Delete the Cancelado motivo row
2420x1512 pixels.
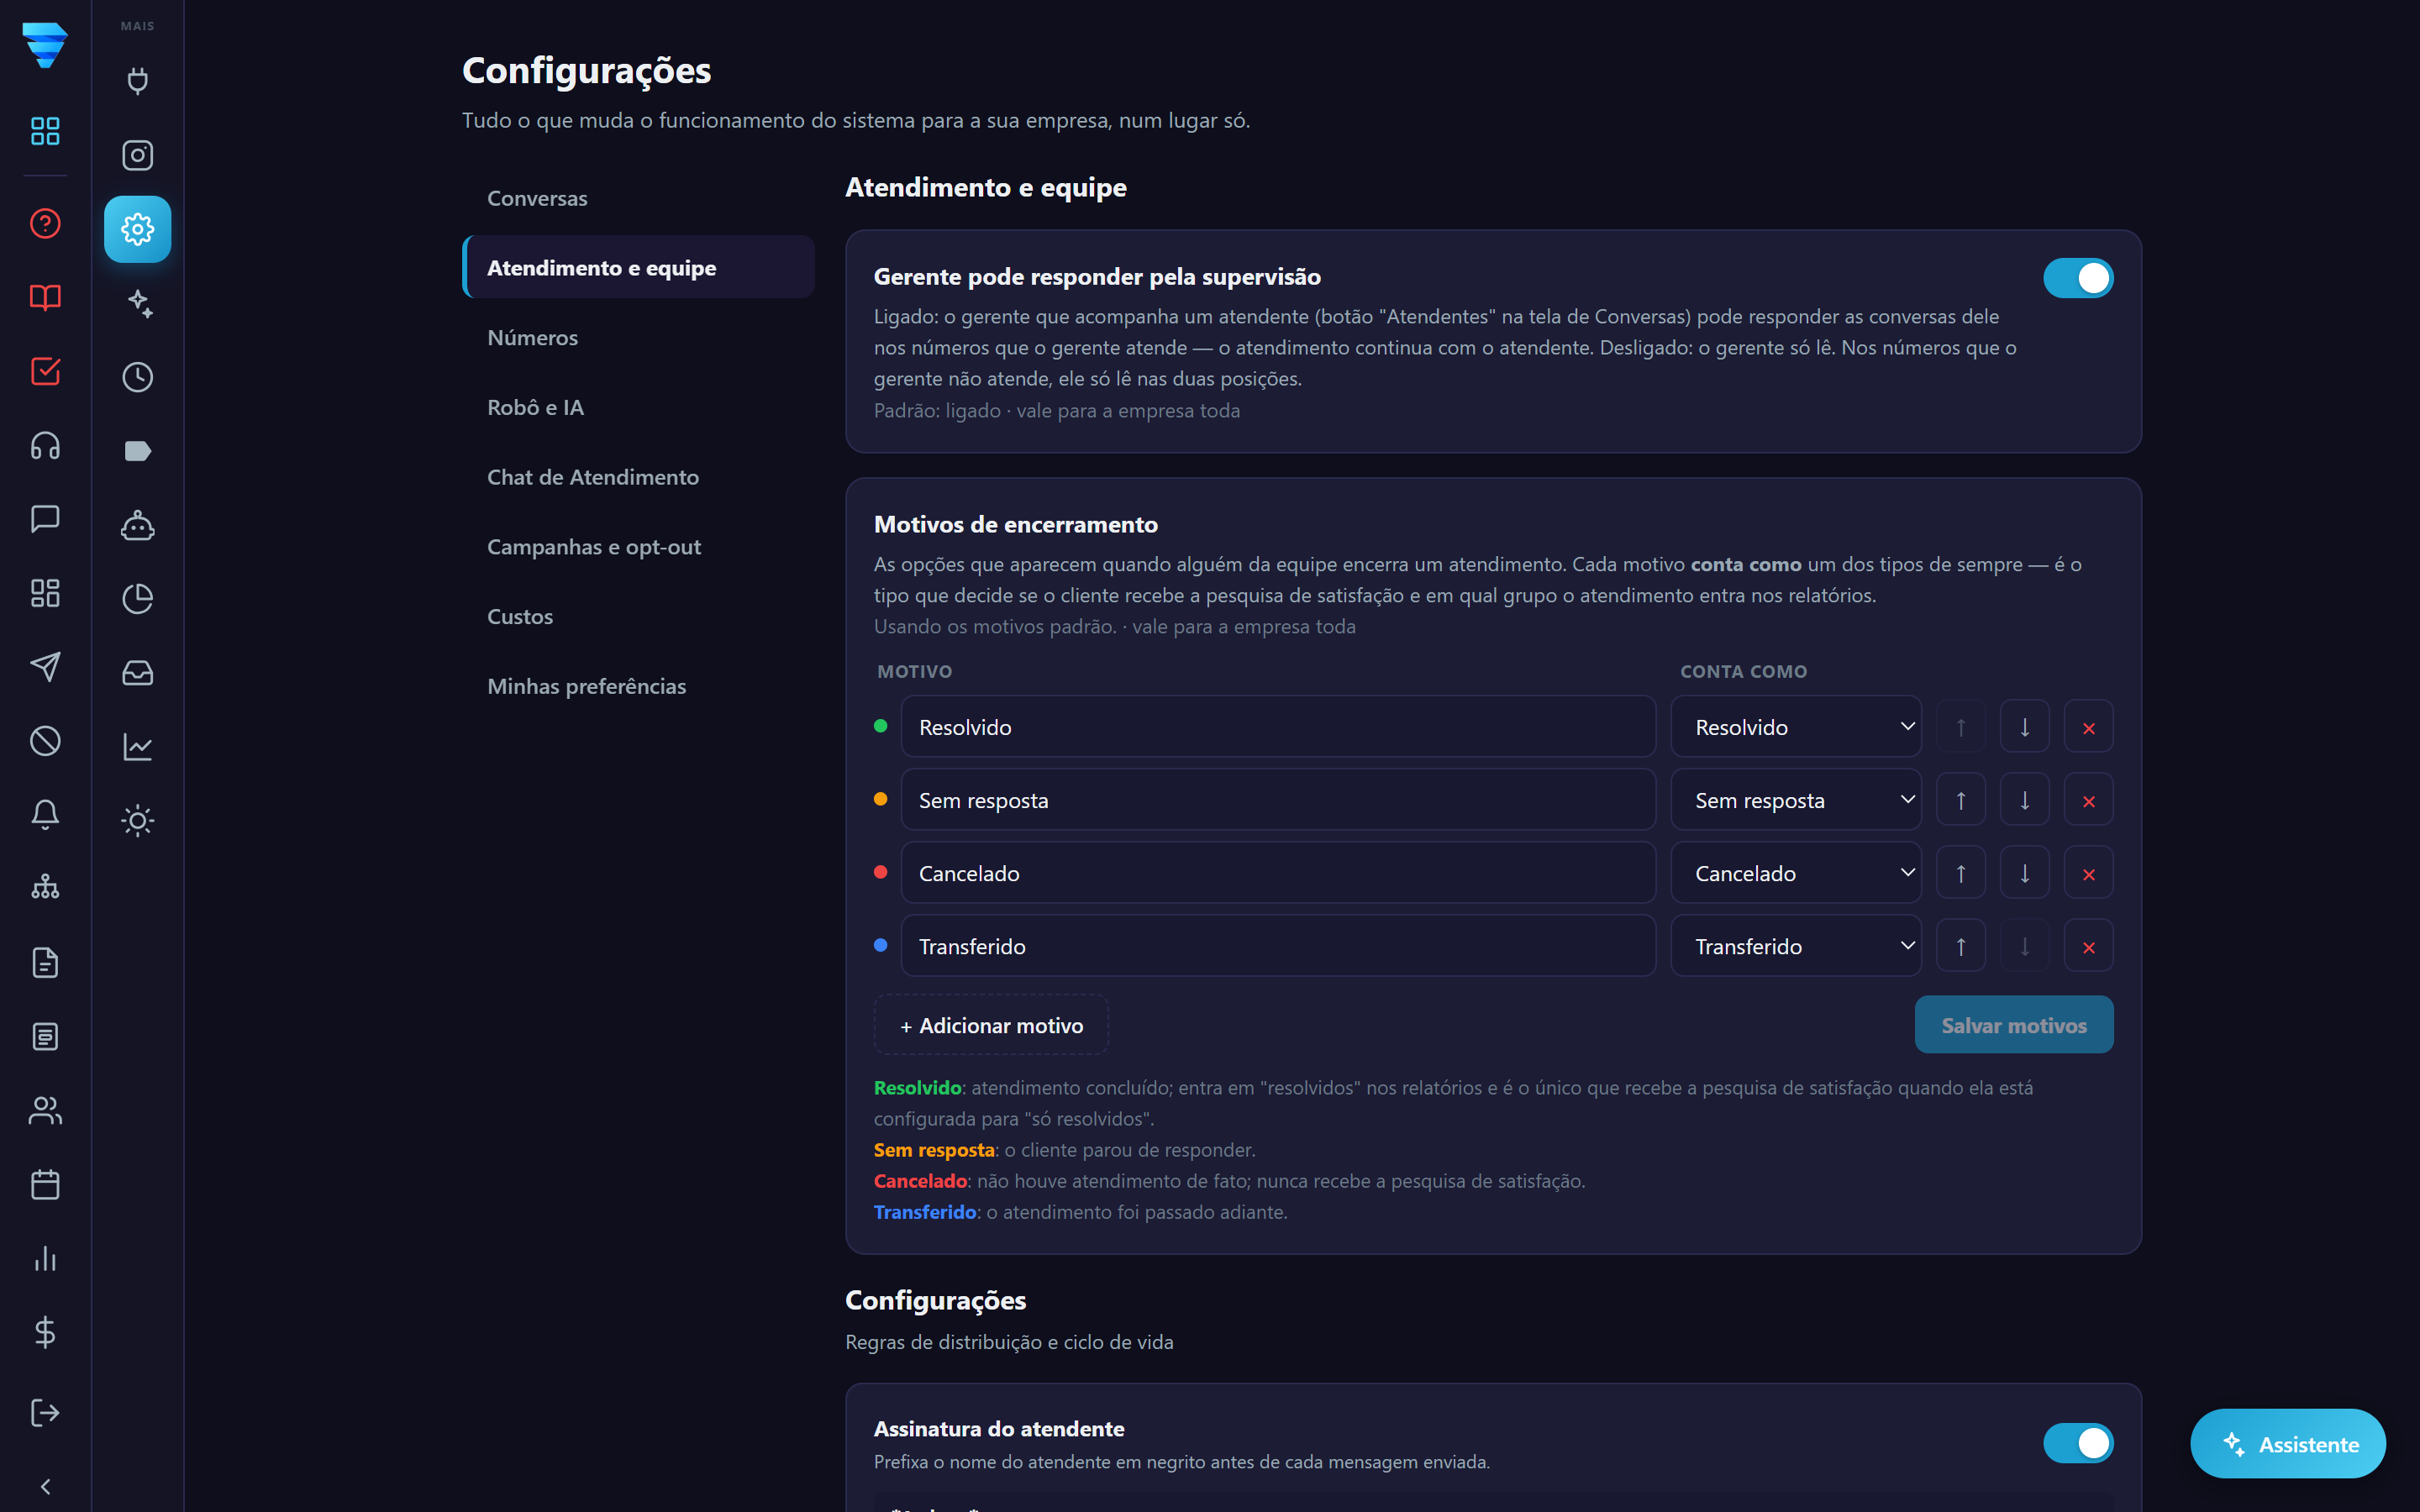pos(2088,873)
